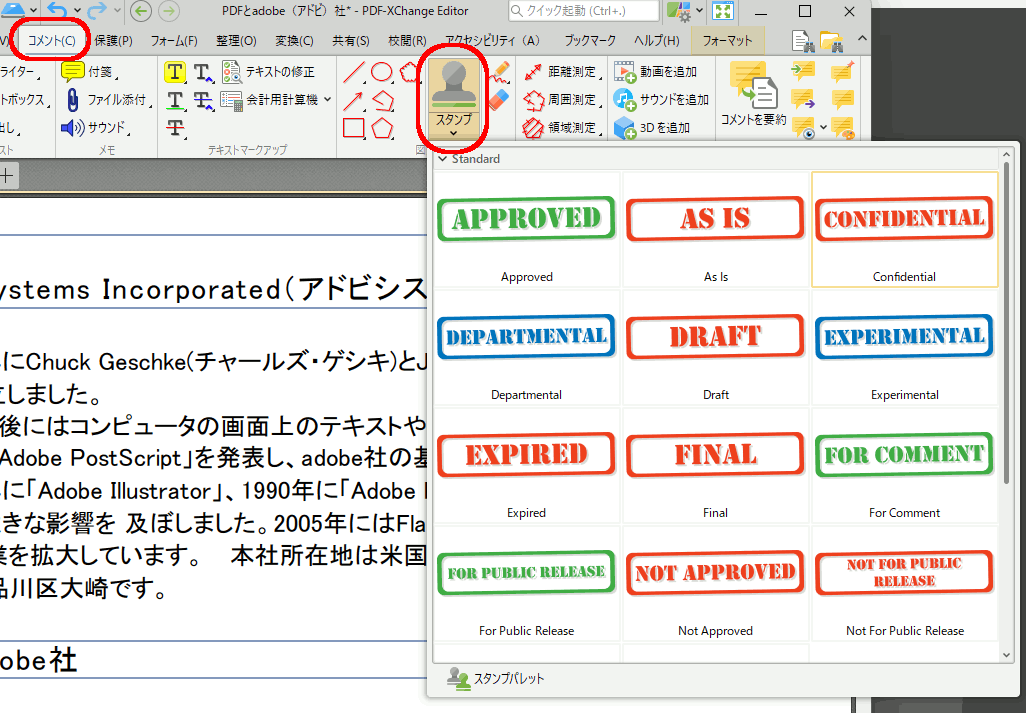This screenshot has width=1026, height=713.
Task: Go back with the green left-arrow button
Action: coord(141,10)
